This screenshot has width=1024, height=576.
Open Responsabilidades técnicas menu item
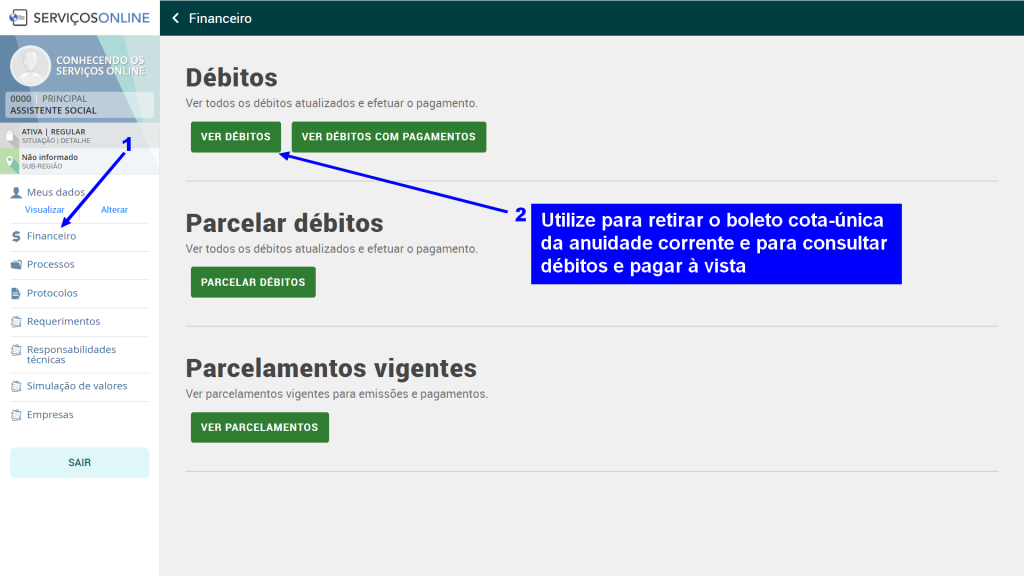(71, 354)
